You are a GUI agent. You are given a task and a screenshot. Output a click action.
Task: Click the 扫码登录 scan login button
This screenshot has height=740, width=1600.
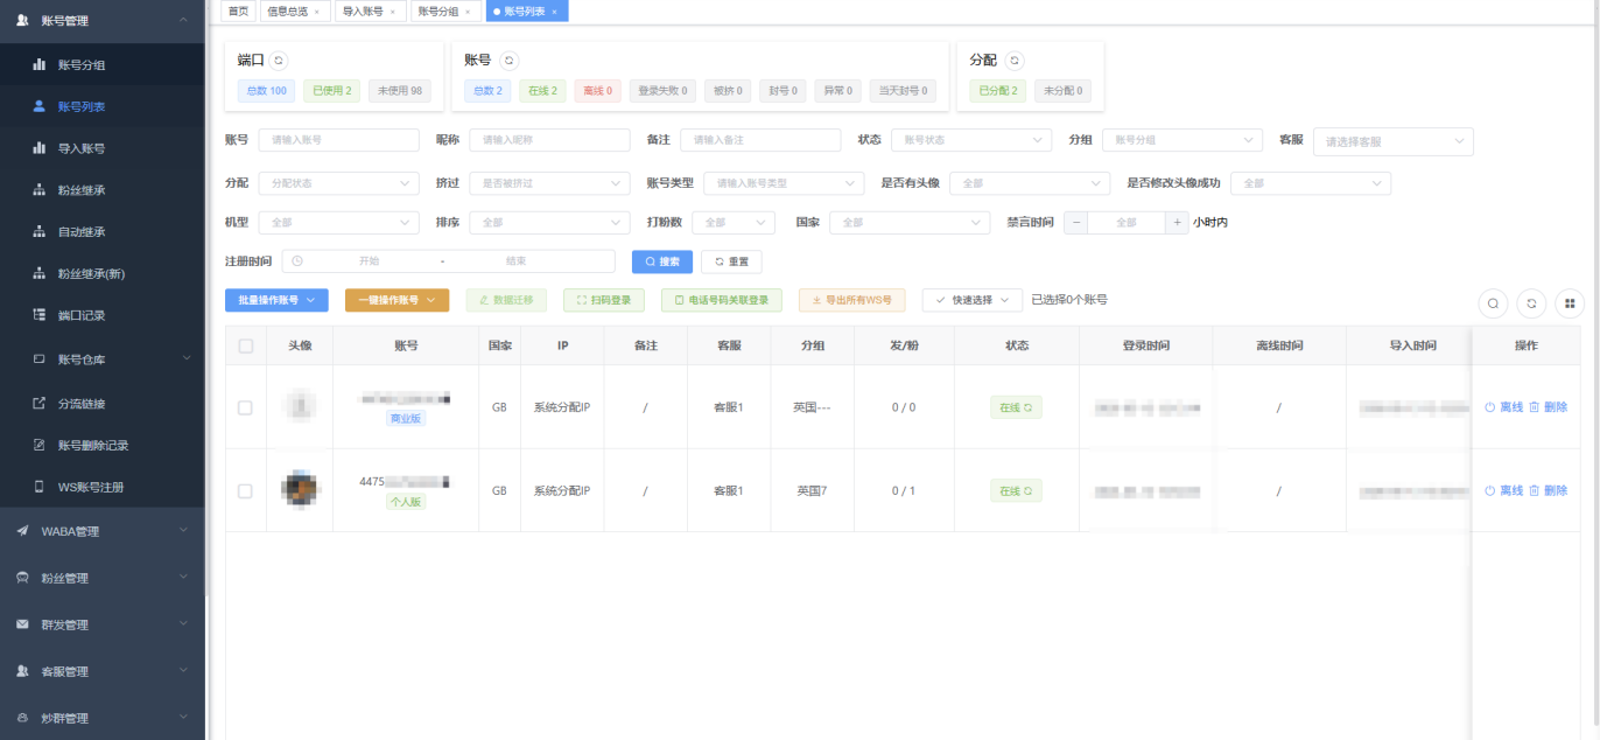pos(604,300)
